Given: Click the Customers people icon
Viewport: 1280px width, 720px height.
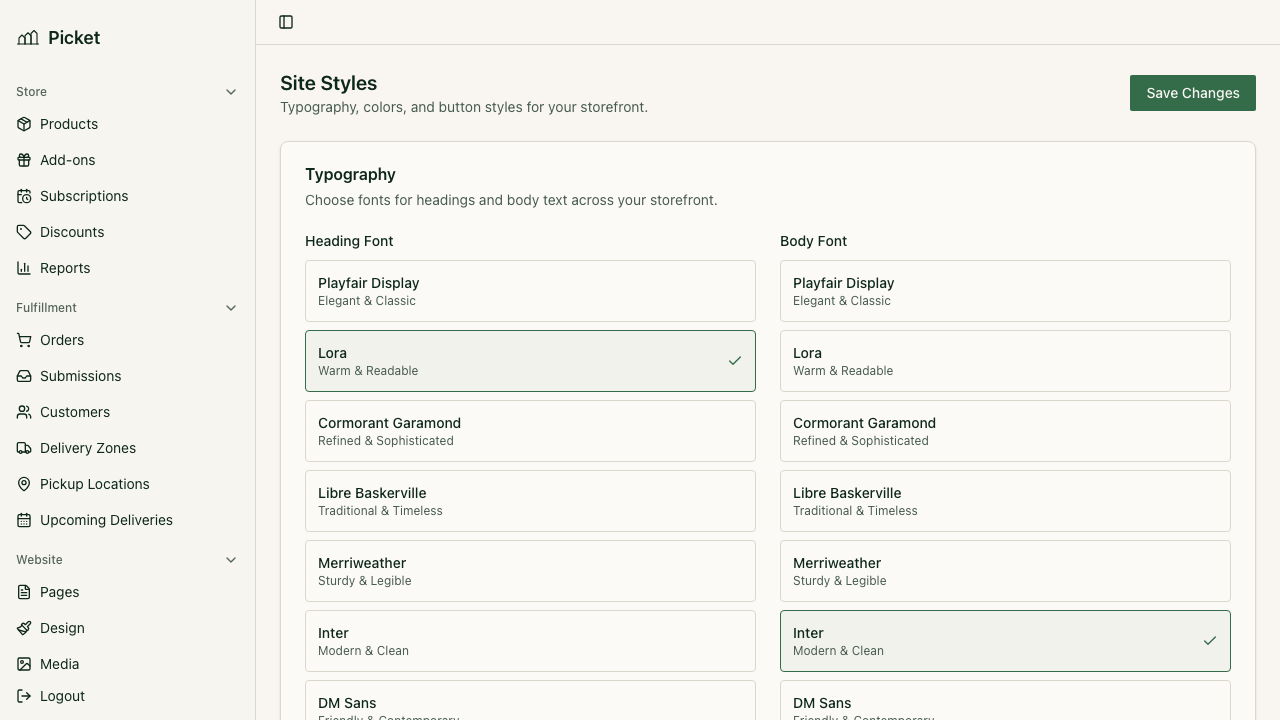Looking at the screenshot, I should point(24,412).
